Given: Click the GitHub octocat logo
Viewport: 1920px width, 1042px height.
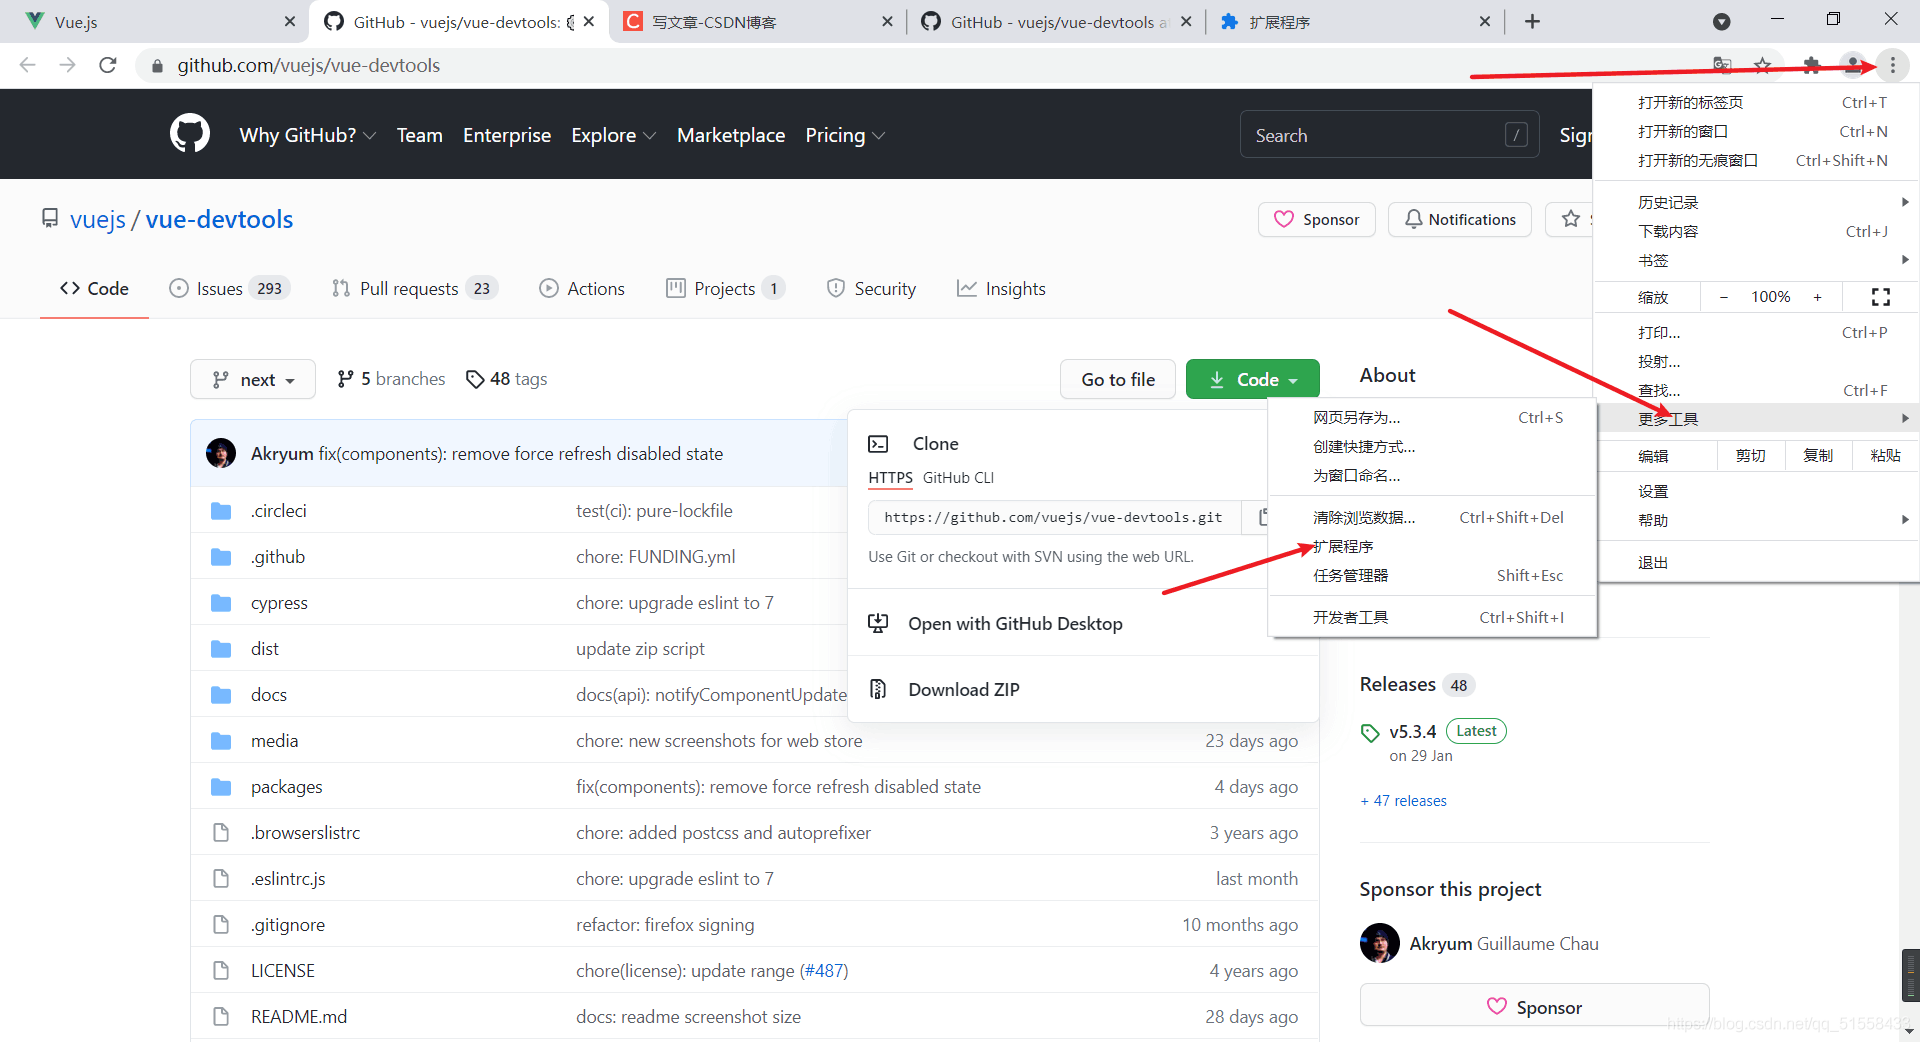Looking at the screenshot, I should [x=190, y=134].
